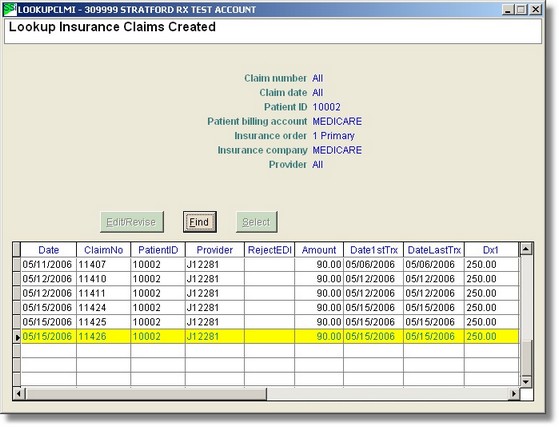The height and width of the screenshot is (427, 559).
Task: Click date 05/11/2006 in claim 11407 row
Action: coord(48,264)
